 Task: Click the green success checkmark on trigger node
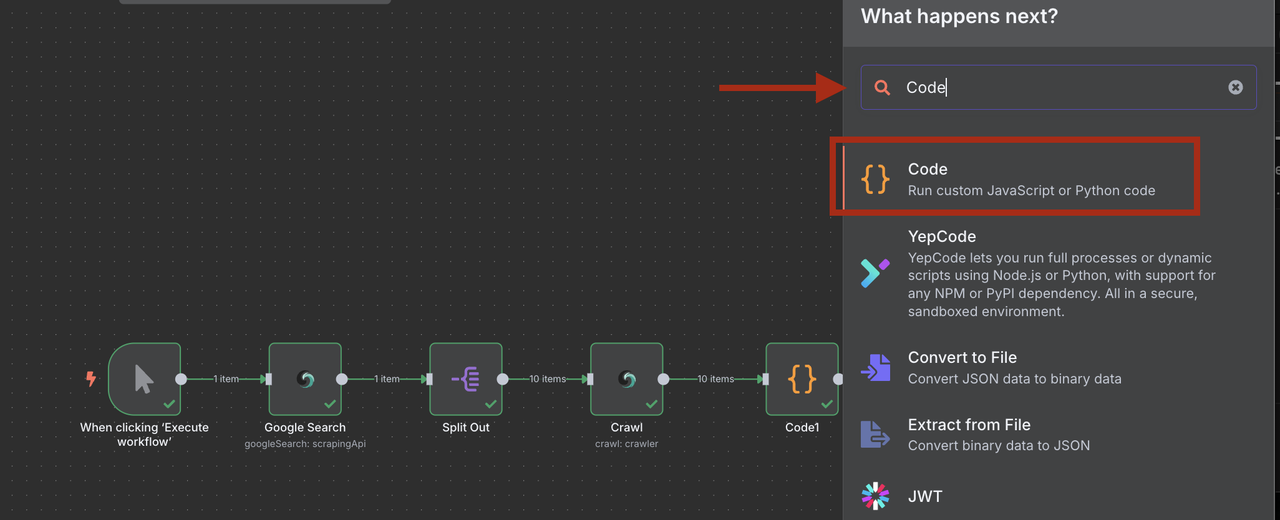pyautogui.click(x=169, y=404)
